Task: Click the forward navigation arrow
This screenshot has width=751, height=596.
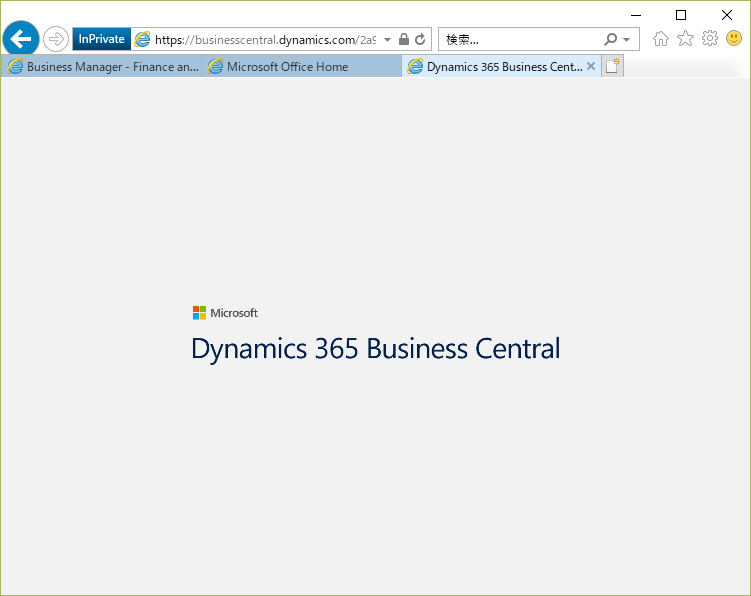Action: (x=56, y=39)
